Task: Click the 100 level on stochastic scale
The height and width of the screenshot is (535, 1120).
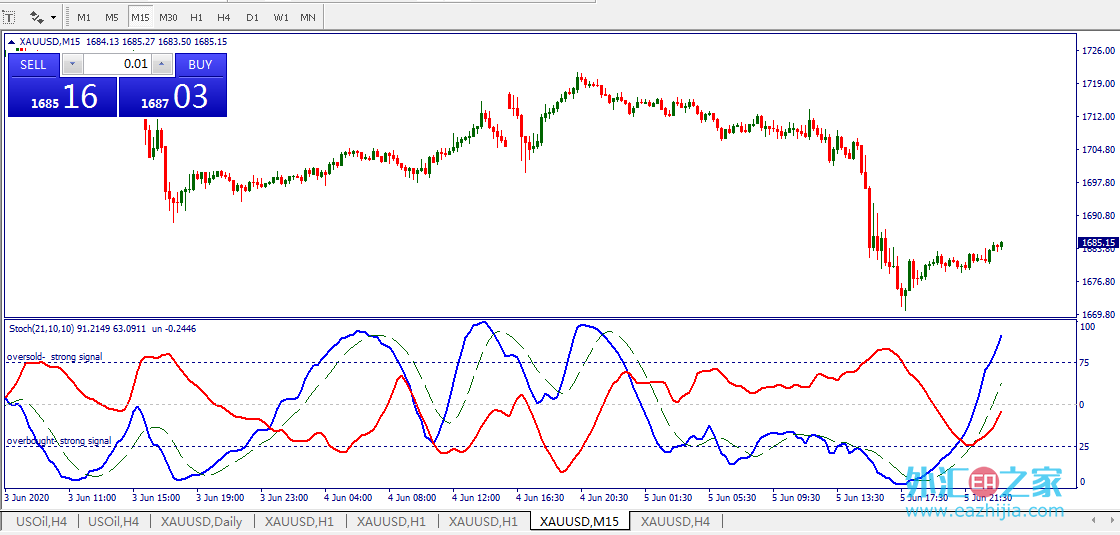Action: (x=1088, y=326)
